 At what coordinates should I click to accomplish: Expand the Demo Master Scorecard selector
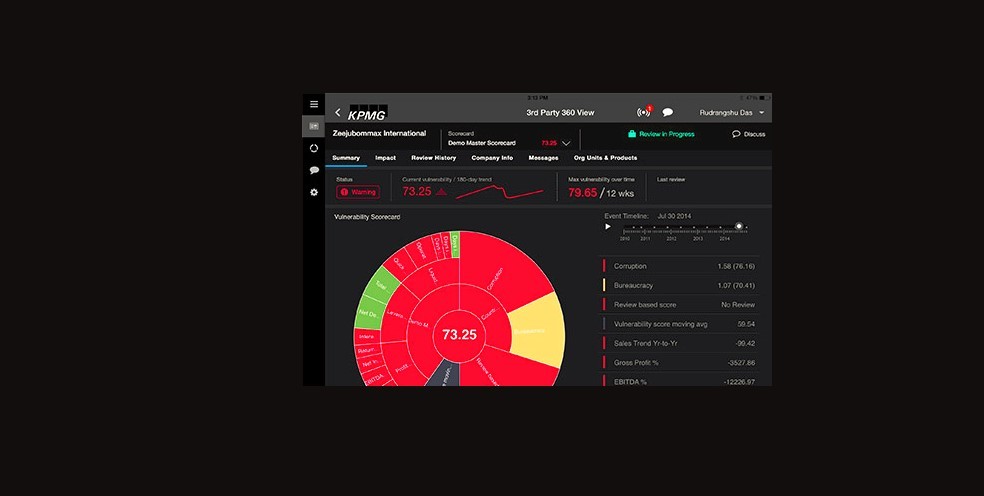566,143
